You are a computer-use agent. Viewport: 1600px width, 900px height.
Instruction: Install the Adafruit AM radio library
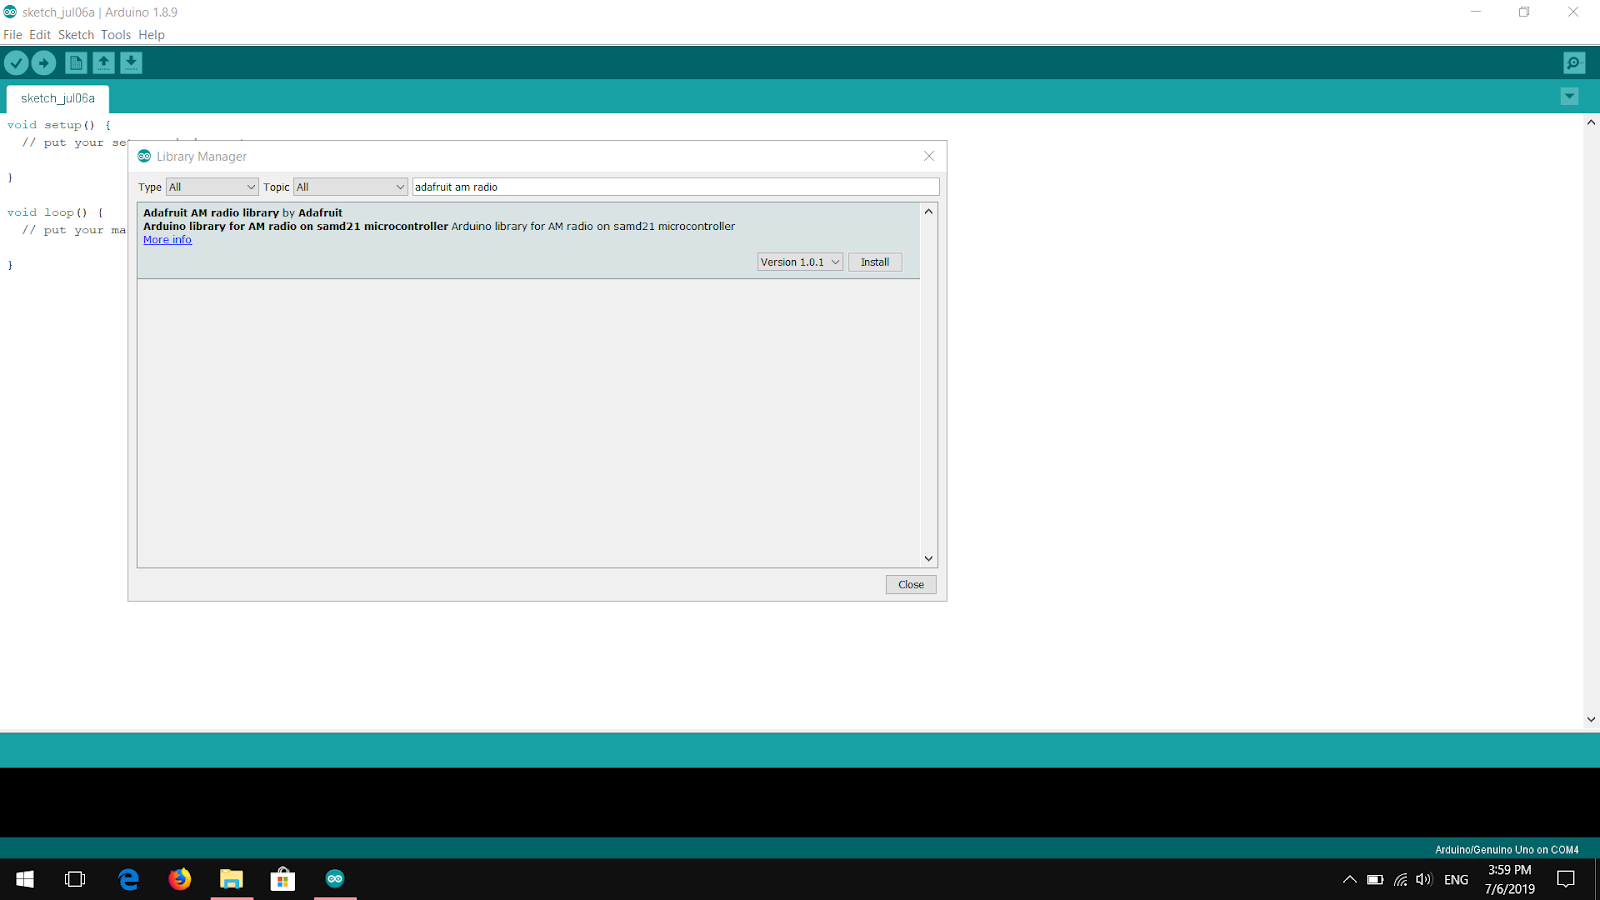click(875, 262)
